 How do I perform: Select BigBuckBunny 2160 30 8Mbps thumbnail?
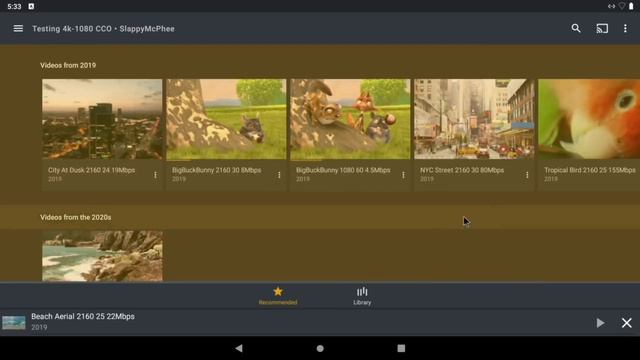pyautogui.click(x=226, y=119)
